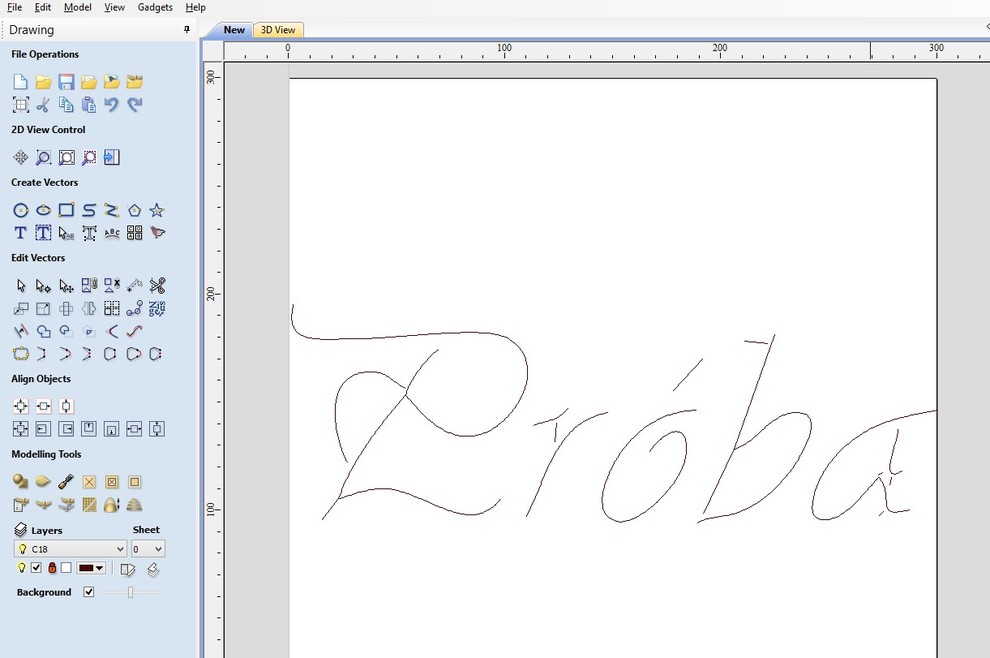Open the Edit menu

click(43, 8)
